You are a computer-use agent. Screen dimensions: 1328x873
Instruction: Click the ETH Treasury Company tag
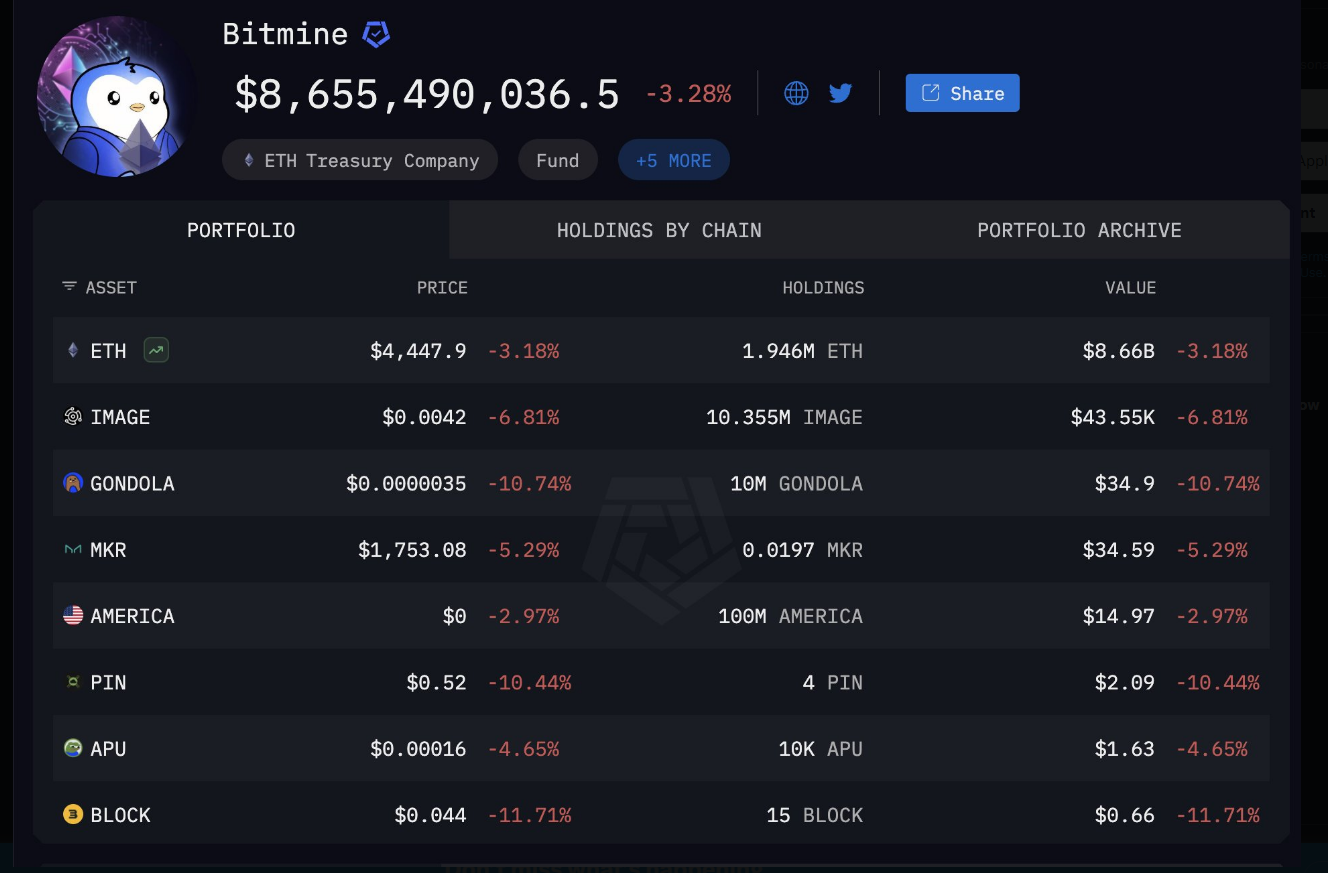click(x=360, y=160)
